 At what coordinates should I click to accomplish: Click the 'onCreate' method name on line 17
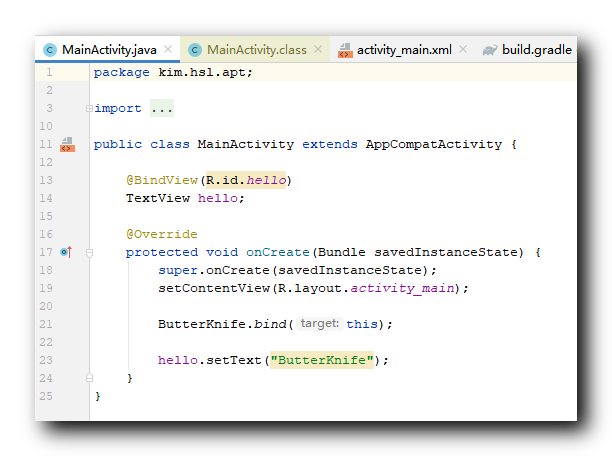click(278, 252)
